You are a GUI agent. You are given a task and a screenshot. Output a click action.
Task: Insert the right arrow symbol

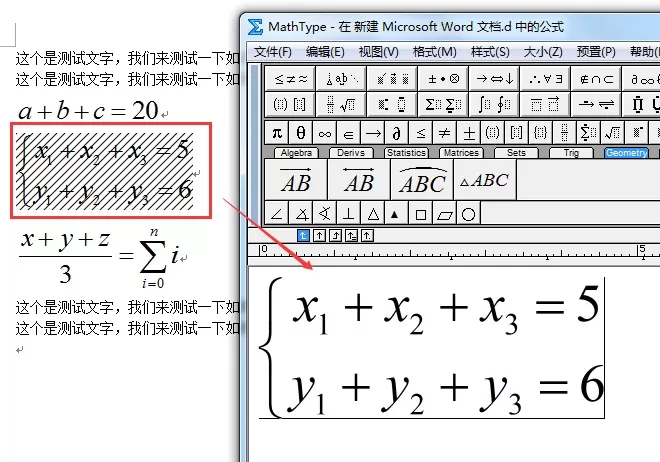373,133
